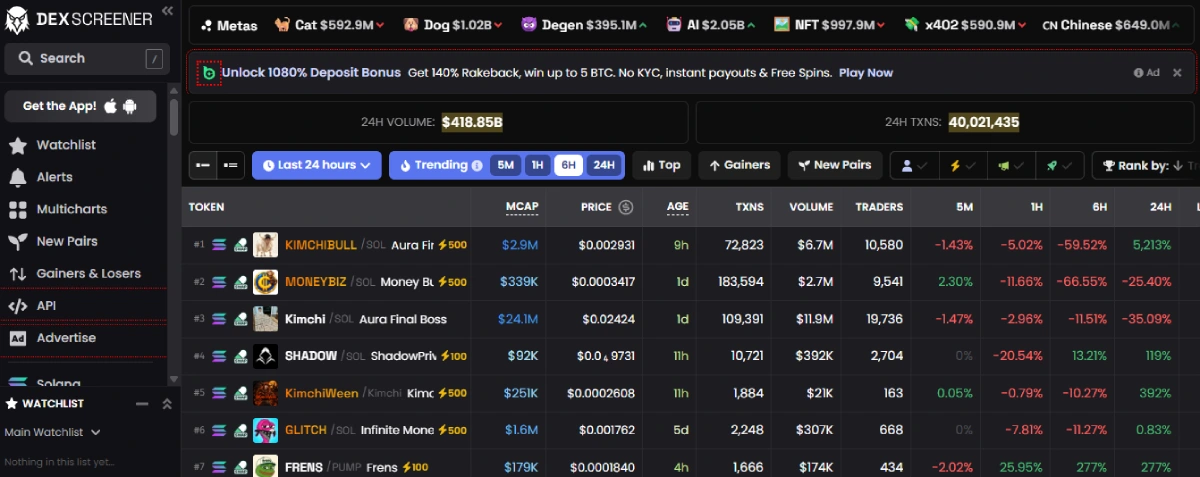
Task: Click the Multicharts grid icon
Action: pyautogui.click(x=17, y=210)
